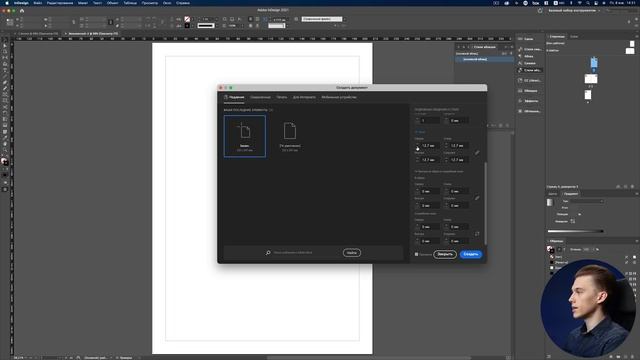Image resolution: width=640 pixels, height=360 pixels.
Task: Switch to Цвета tab beside Градиент
Action: pos(553,194)
